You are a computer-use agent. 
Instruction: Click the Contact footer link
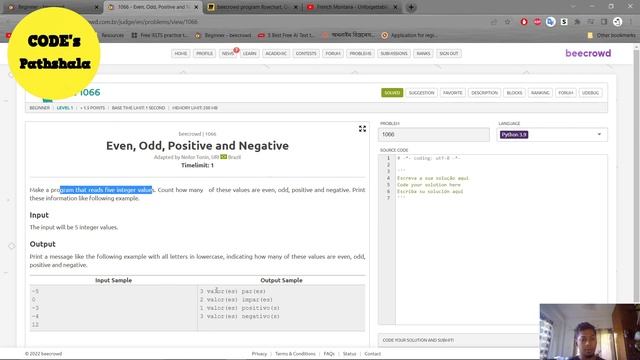(372, 354)
